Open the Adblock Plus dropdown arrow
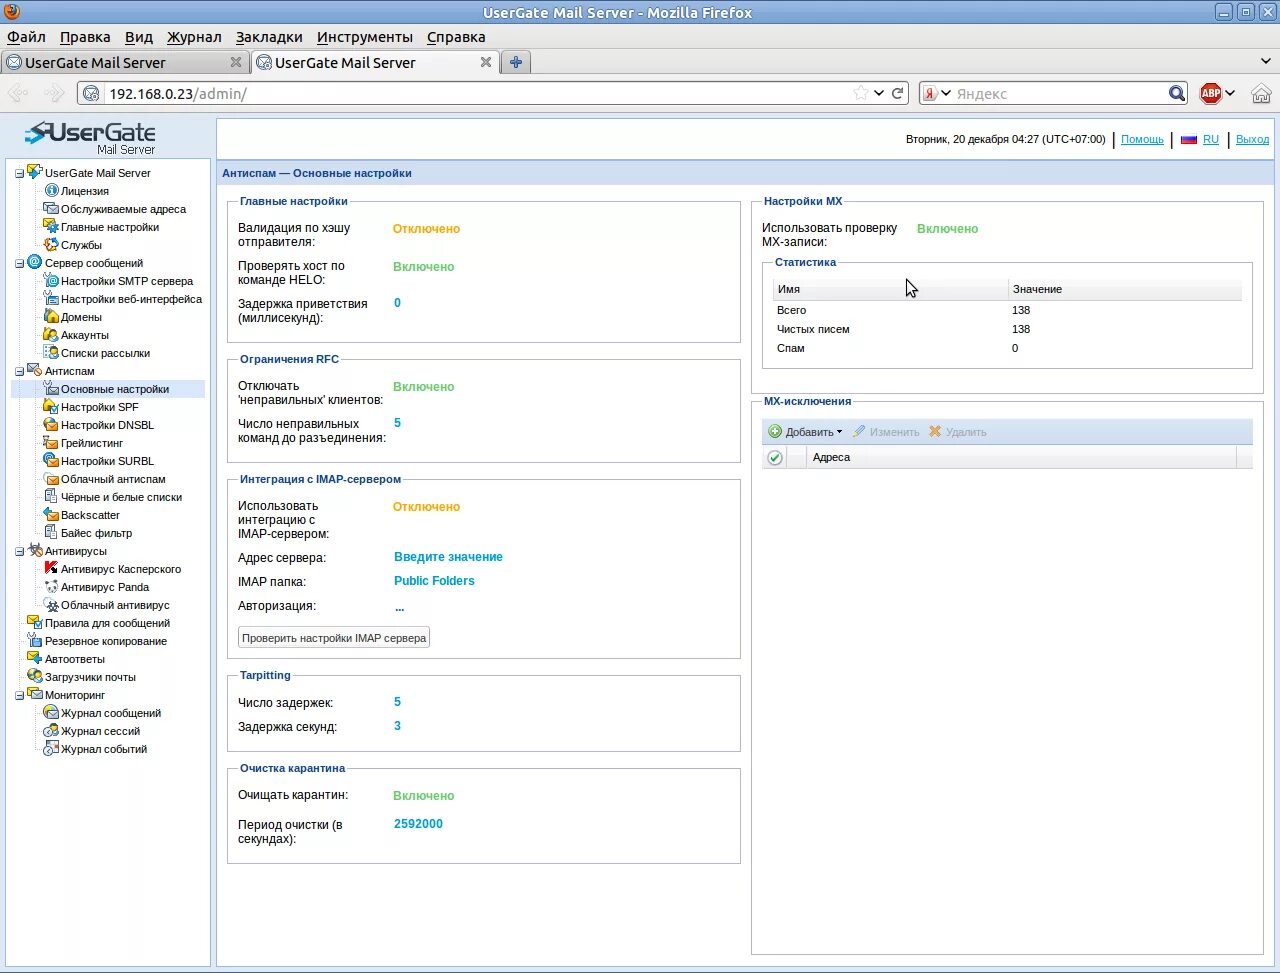1280x973 pixels. click(1230, 93)
